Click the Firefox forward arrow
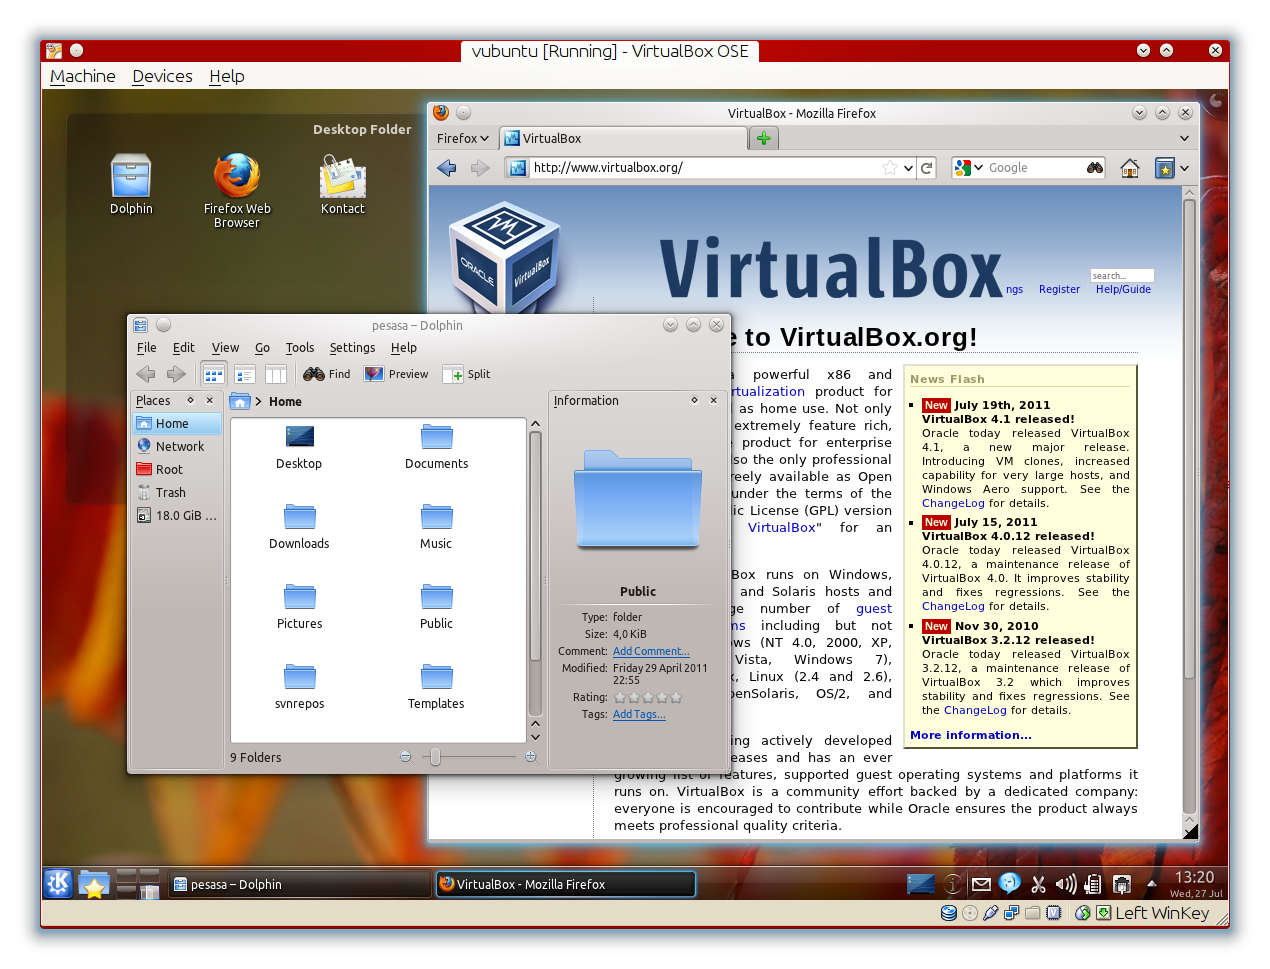This screenshot has width=1270, height=969. click(480, 168)
